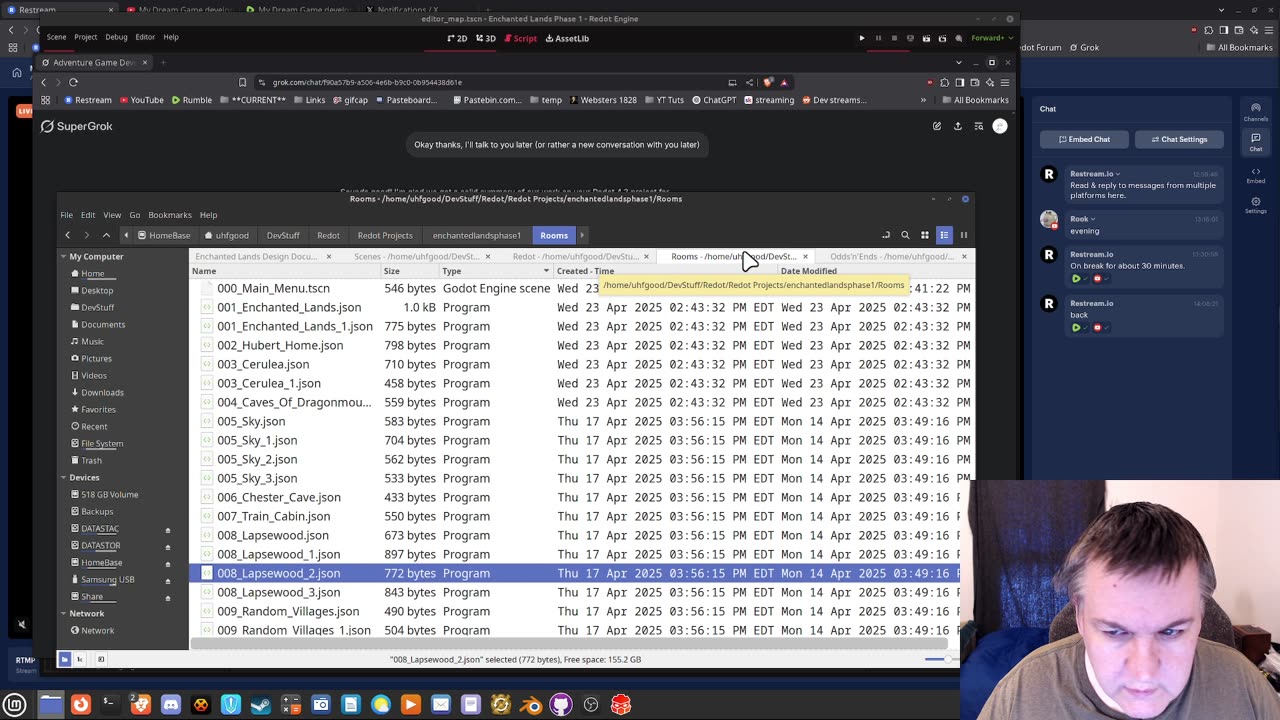This screenshot has width=1280, height=720.
Task: Close the Rooms file manager tab
Action: 805,257
